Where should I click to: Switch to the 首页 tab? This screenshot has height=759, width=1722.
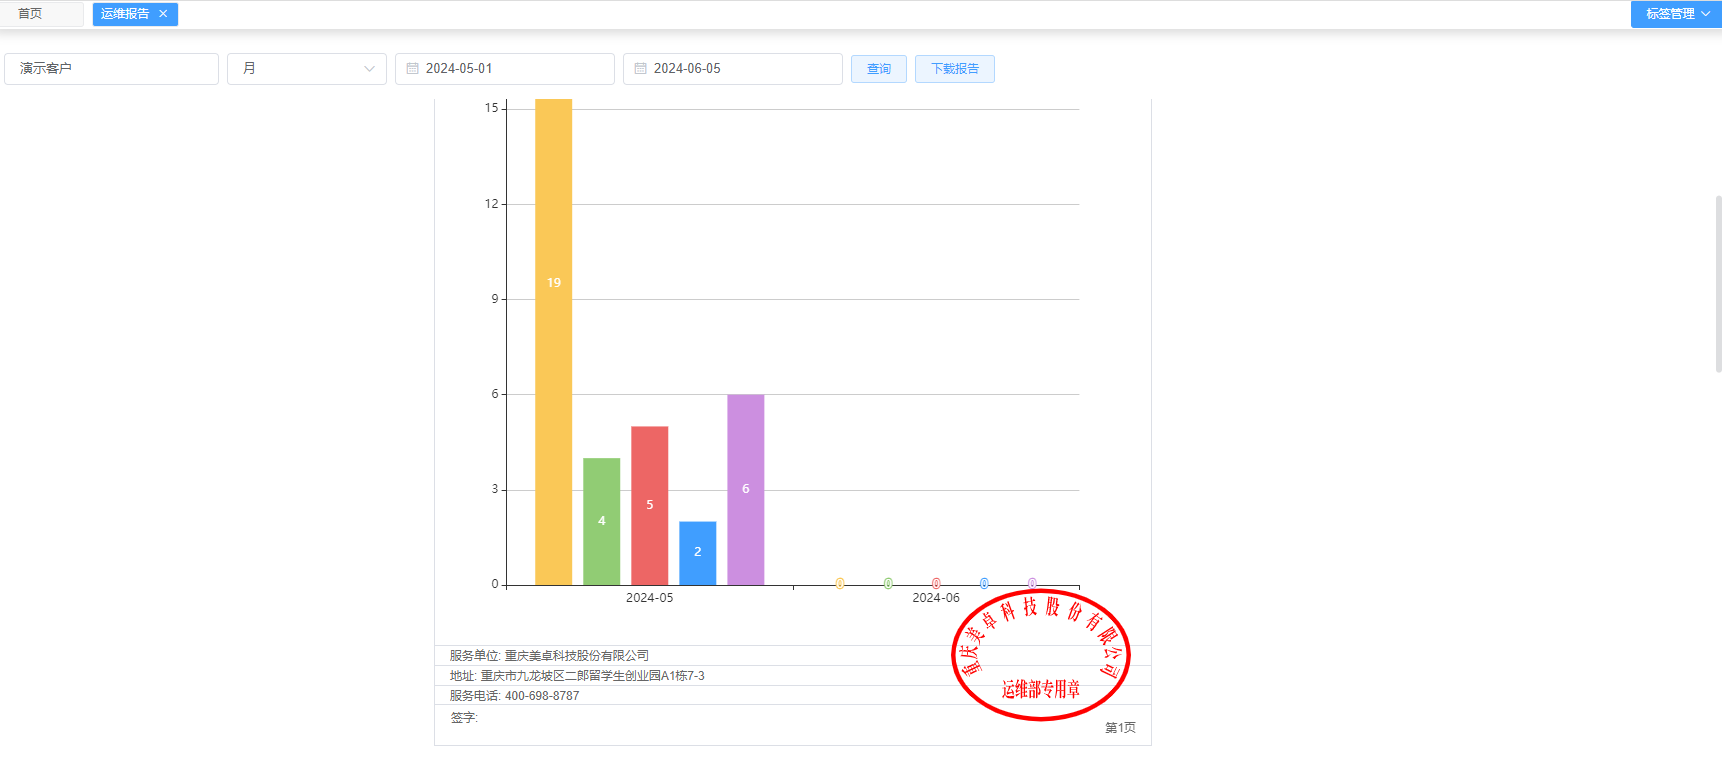click(31, 14)
